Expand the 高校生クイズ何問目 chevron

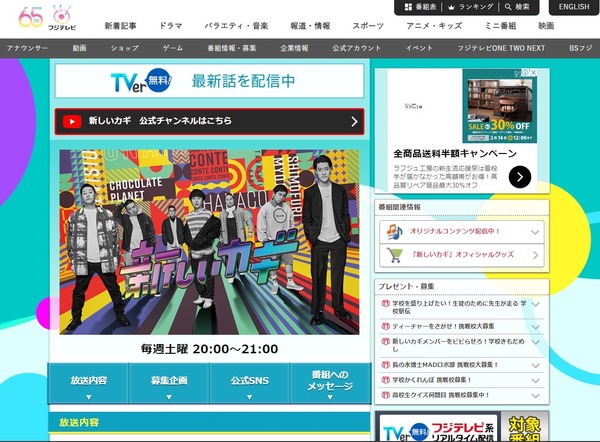point(536,396)
